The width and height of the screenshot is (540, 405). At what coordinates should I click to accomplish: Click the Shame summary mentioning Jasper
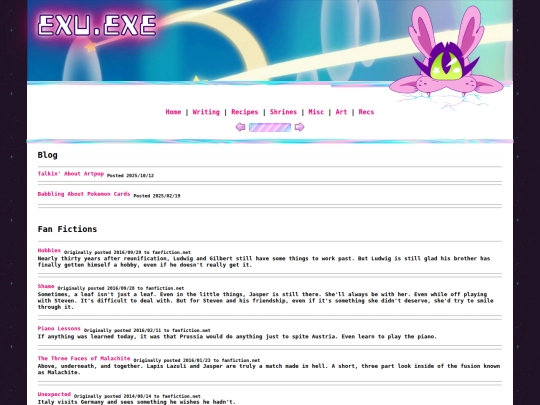pos(266,301)
